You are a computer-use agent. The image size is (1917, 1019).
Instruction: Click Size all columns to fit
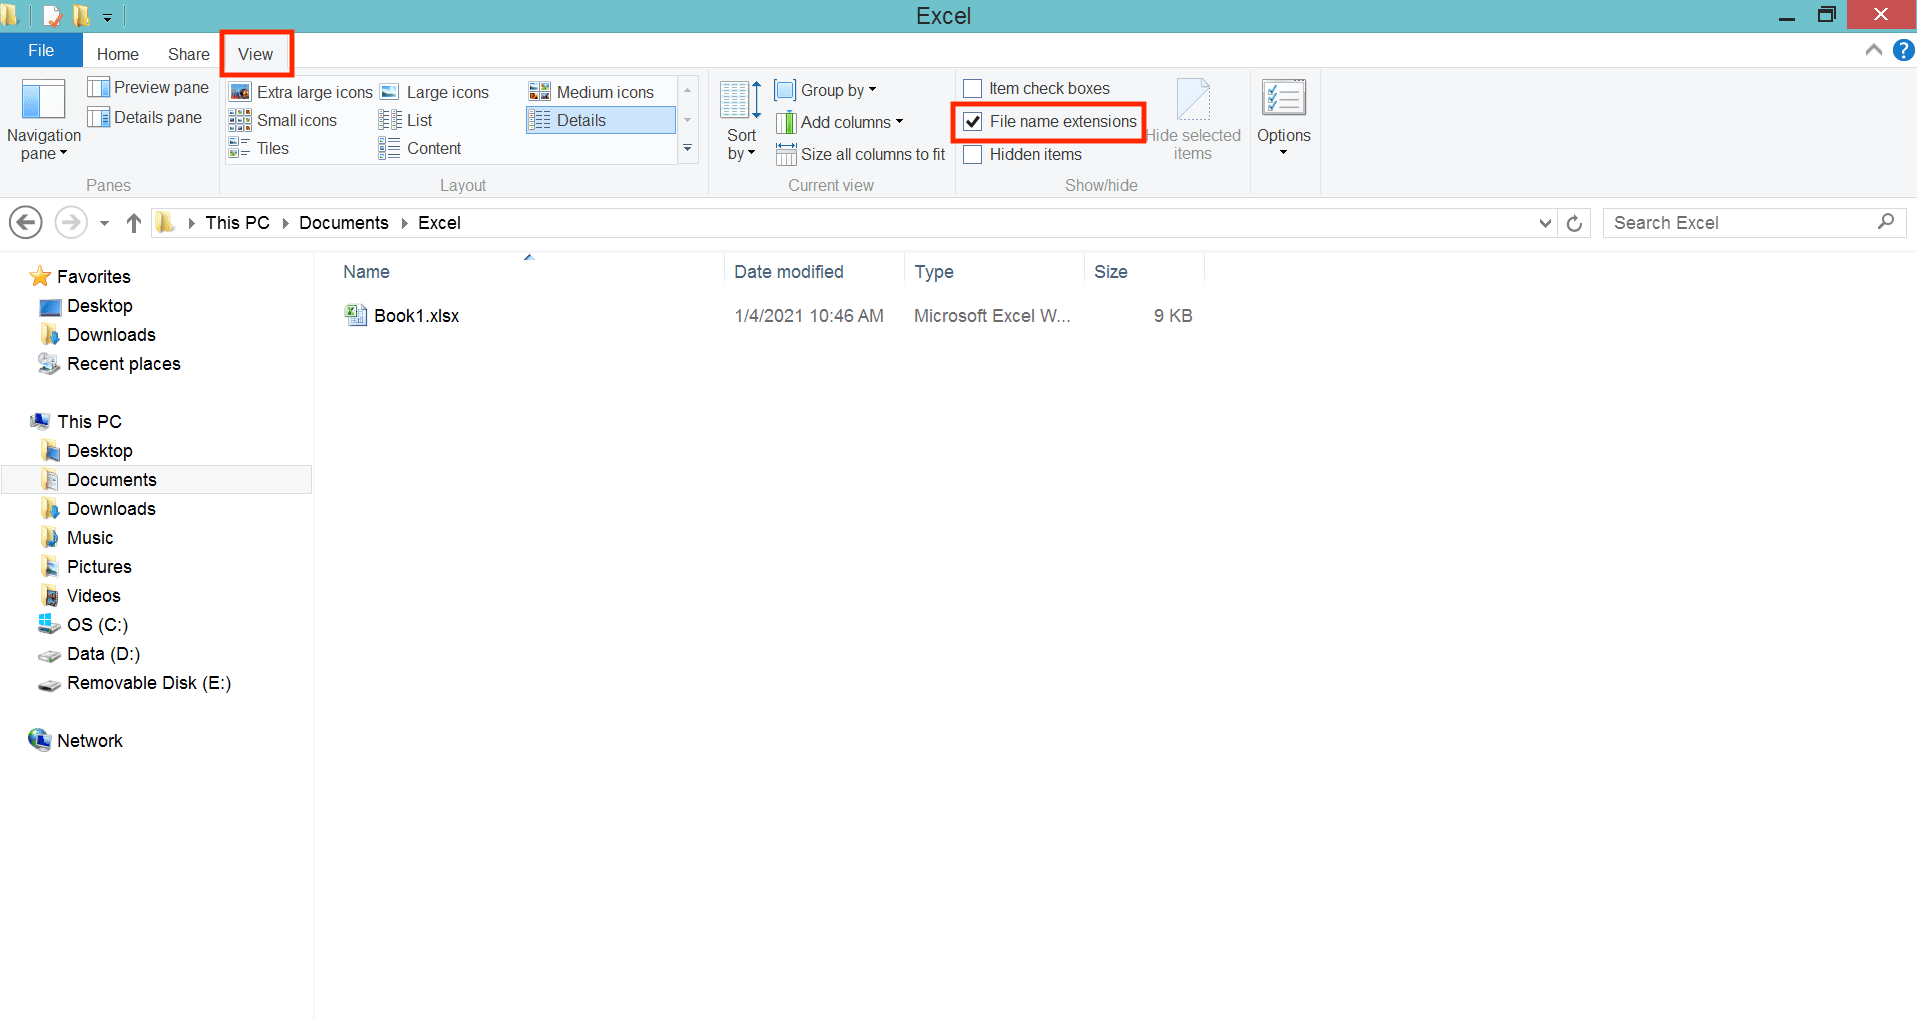[860, 154]
